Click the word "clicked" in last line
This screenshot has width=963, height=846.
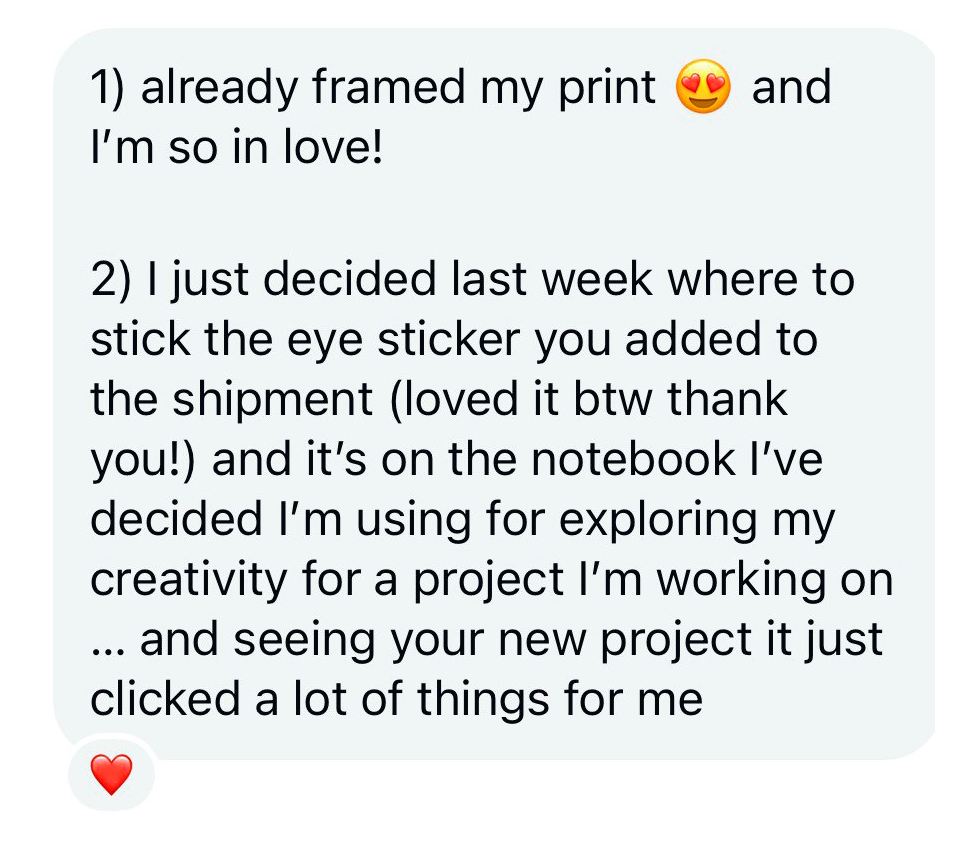165,700
